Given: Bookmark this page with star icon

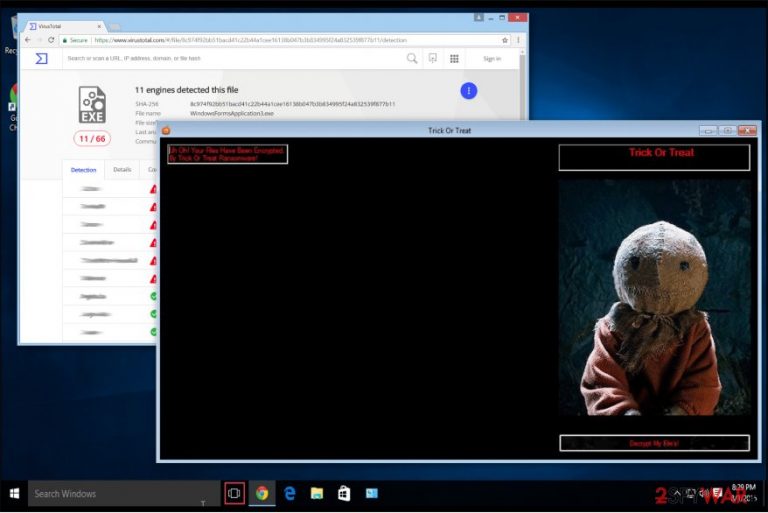Looking at the screenshot, I should click(x=505, y=40).
